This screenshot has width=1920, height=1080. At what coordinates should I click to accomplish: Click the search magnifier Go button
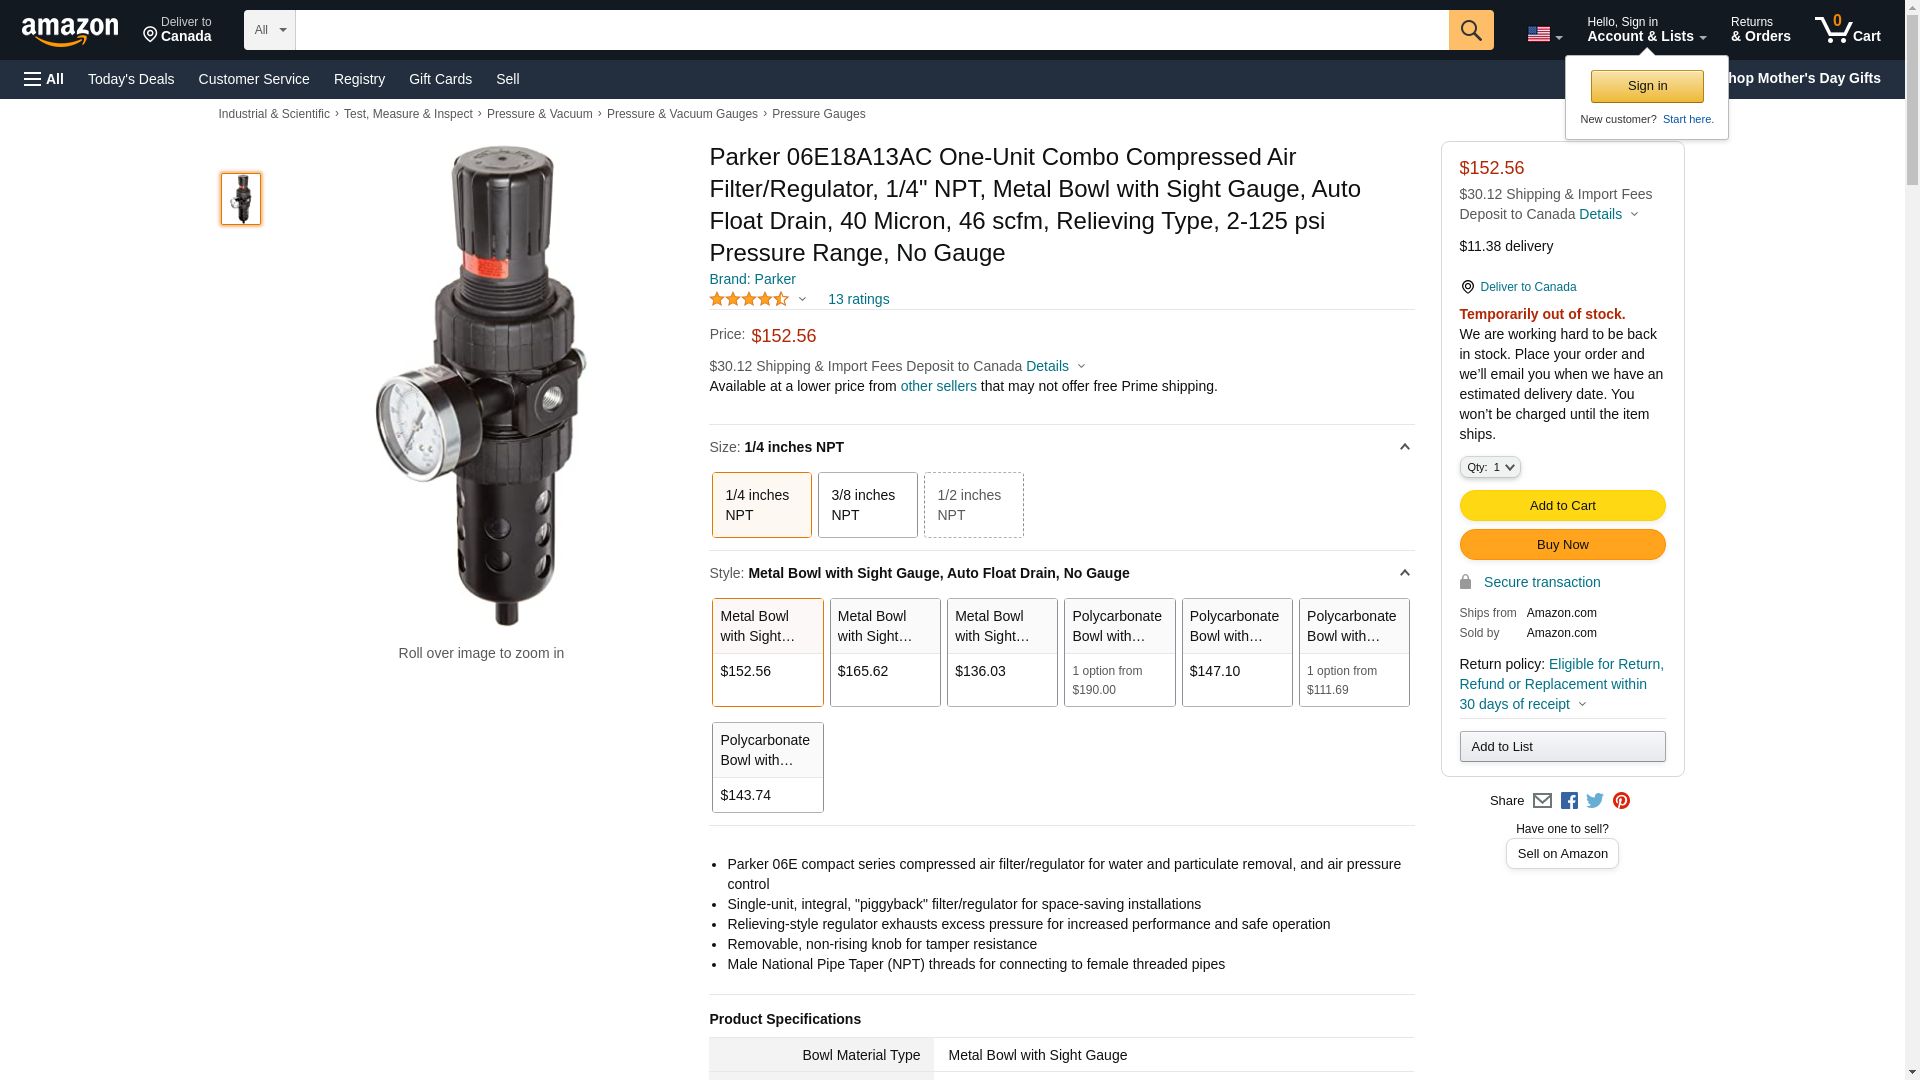pos(1470,30)
